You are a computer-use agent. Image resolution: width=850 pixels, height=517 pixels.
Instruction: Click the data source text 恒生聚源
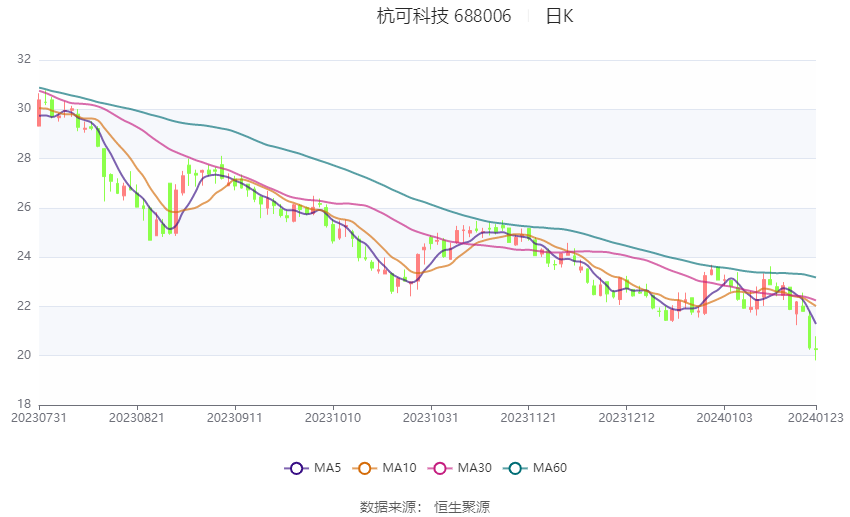[x=462, y=507]
